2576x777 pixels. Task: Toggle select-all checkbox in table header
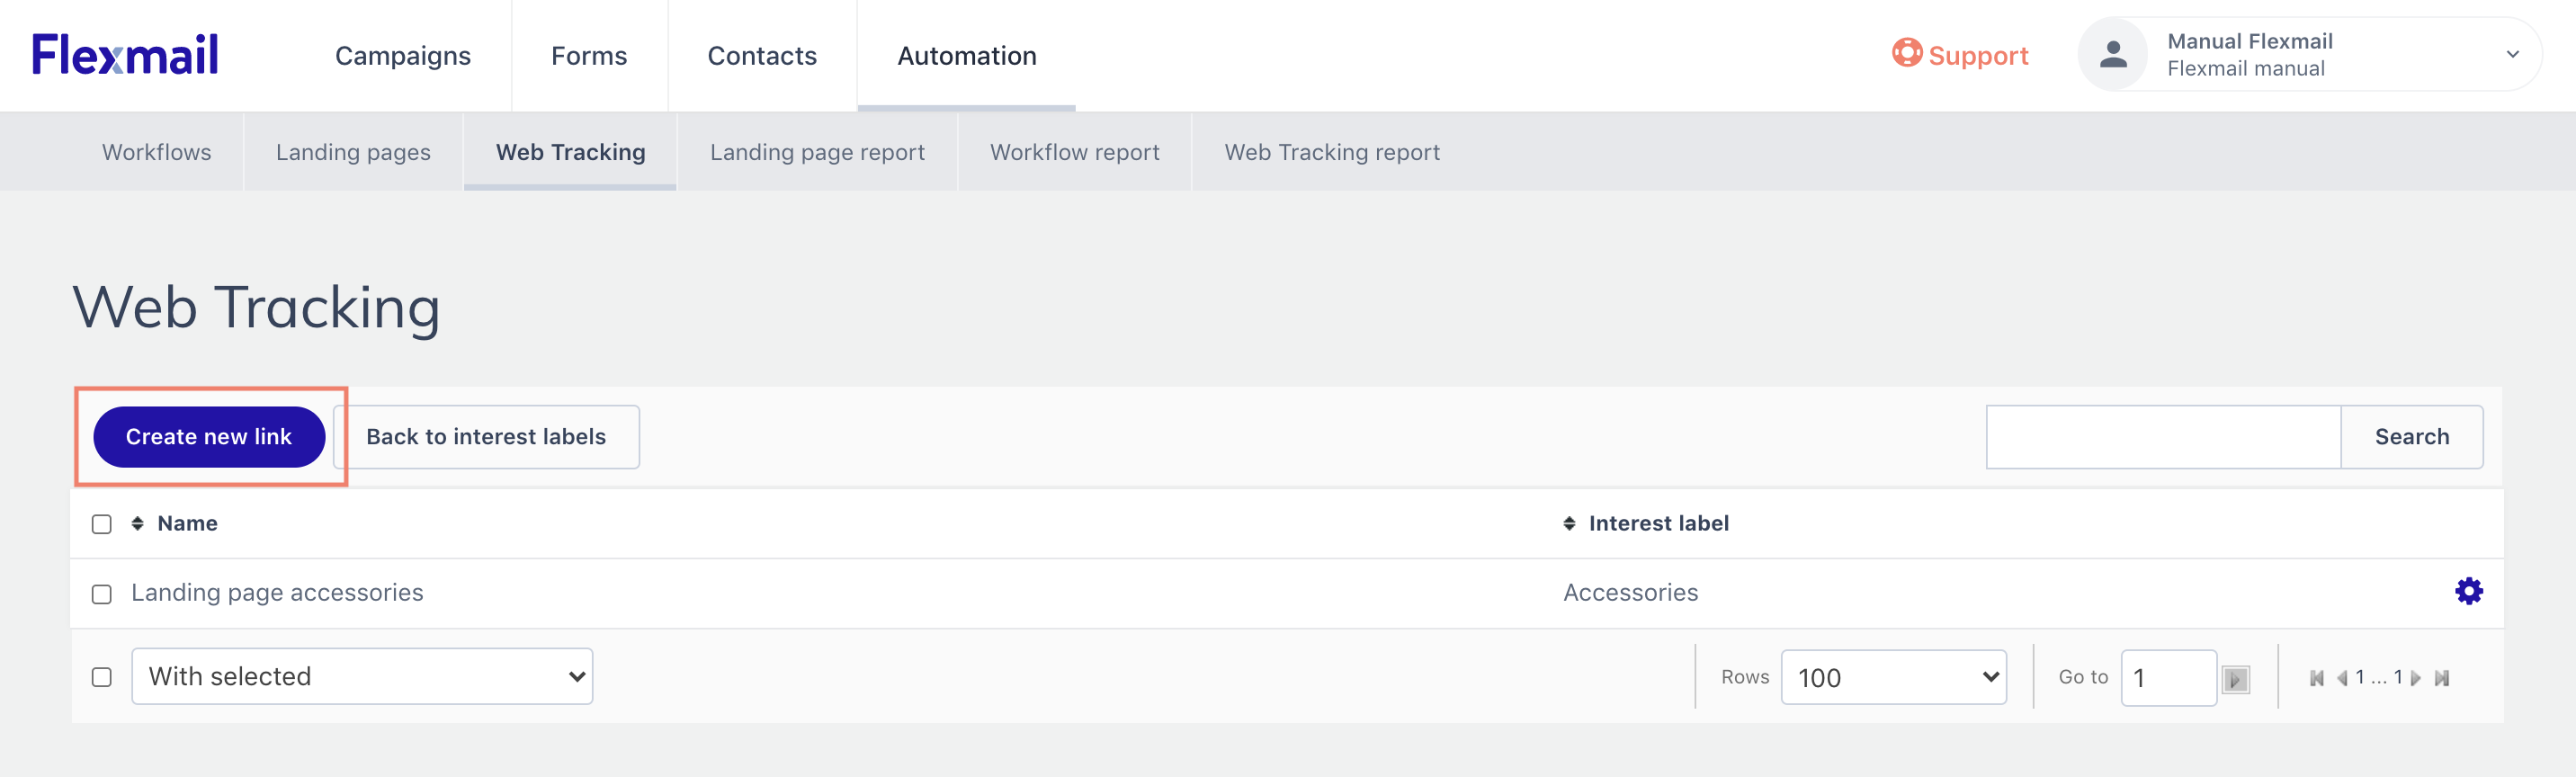pos(102,524)
